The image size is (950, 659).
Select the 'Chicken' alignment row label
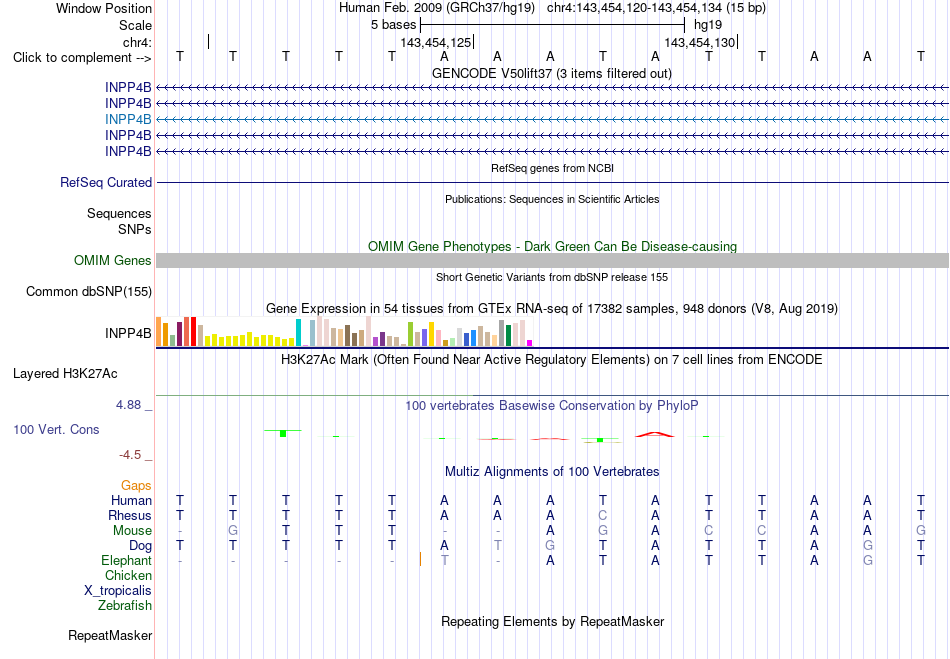(x=128, y=575)
